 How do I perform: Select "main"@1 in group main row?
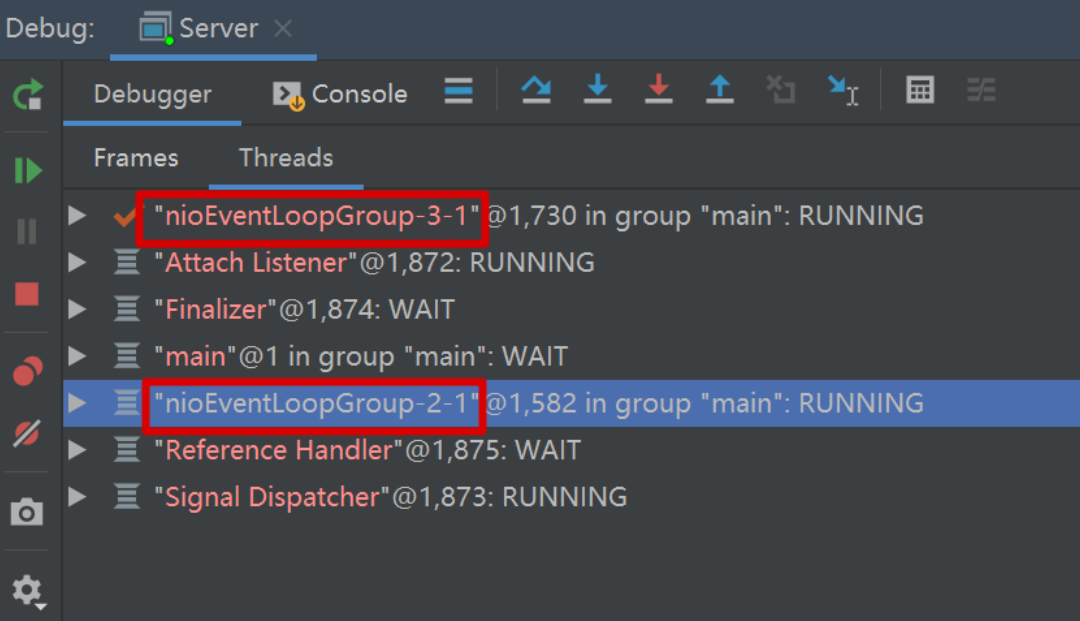click(x=572, y=356)
